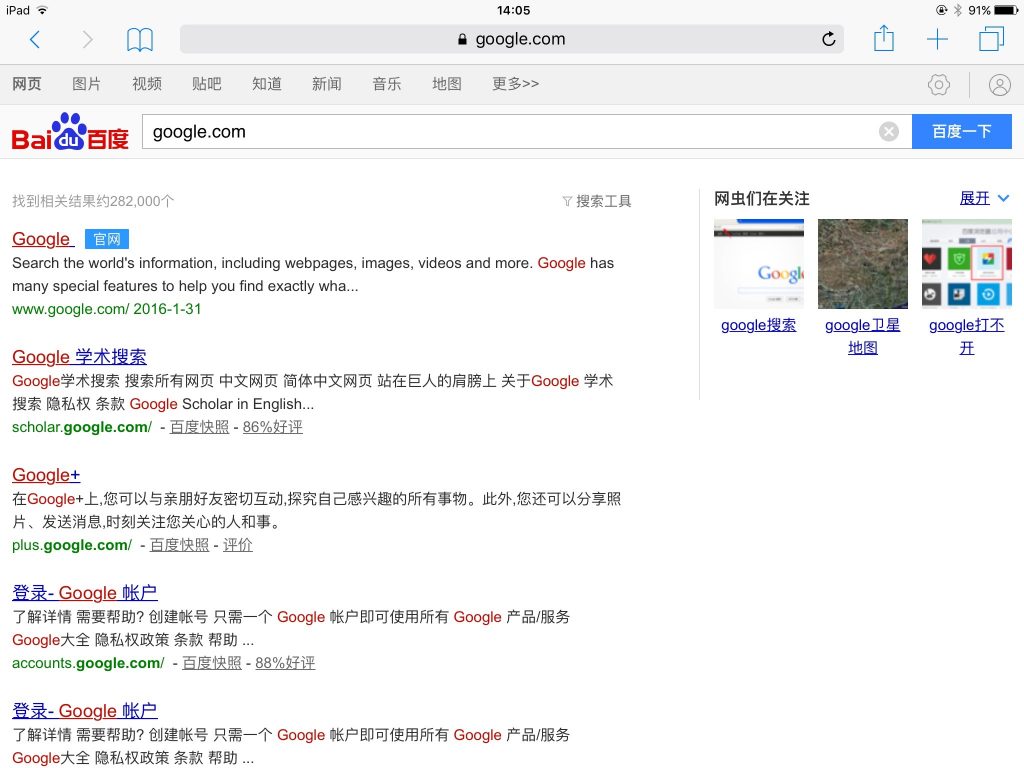1024x768 pixels.
Task: Select the 网页 tab
Action: pos(27,84)
